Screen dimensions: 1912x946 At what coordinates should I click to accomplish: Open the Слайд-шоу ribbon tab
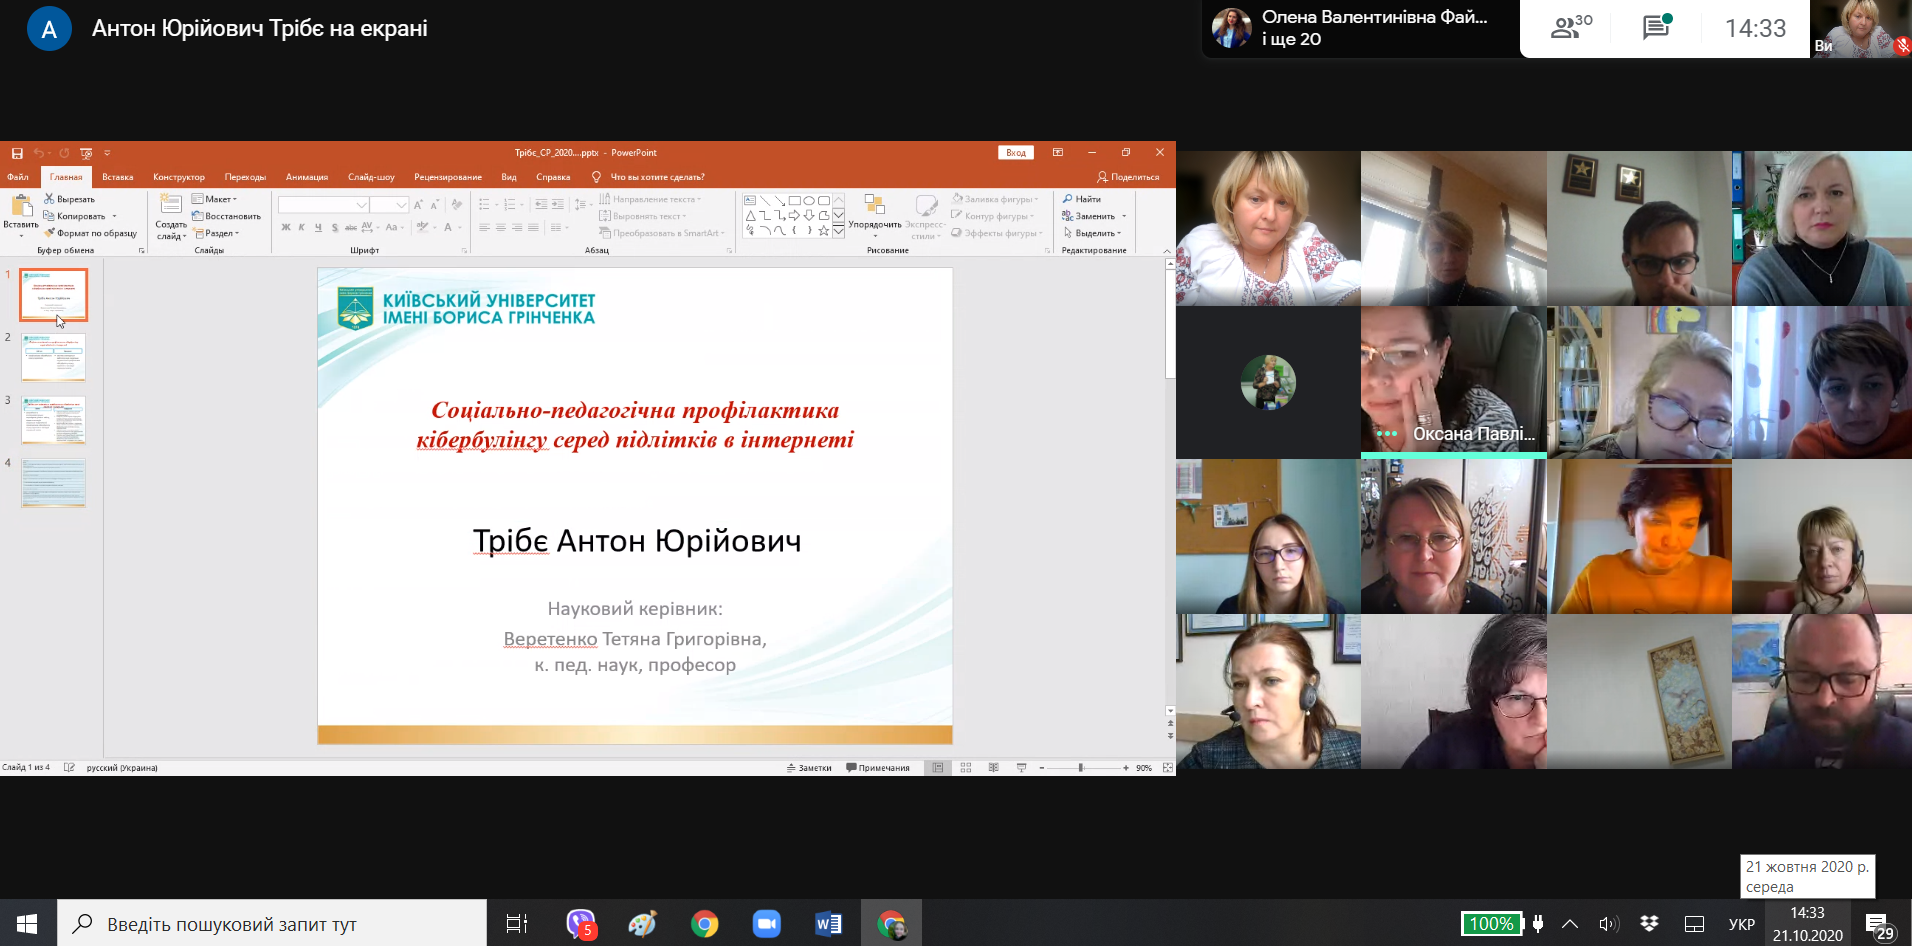pos(371,177)
